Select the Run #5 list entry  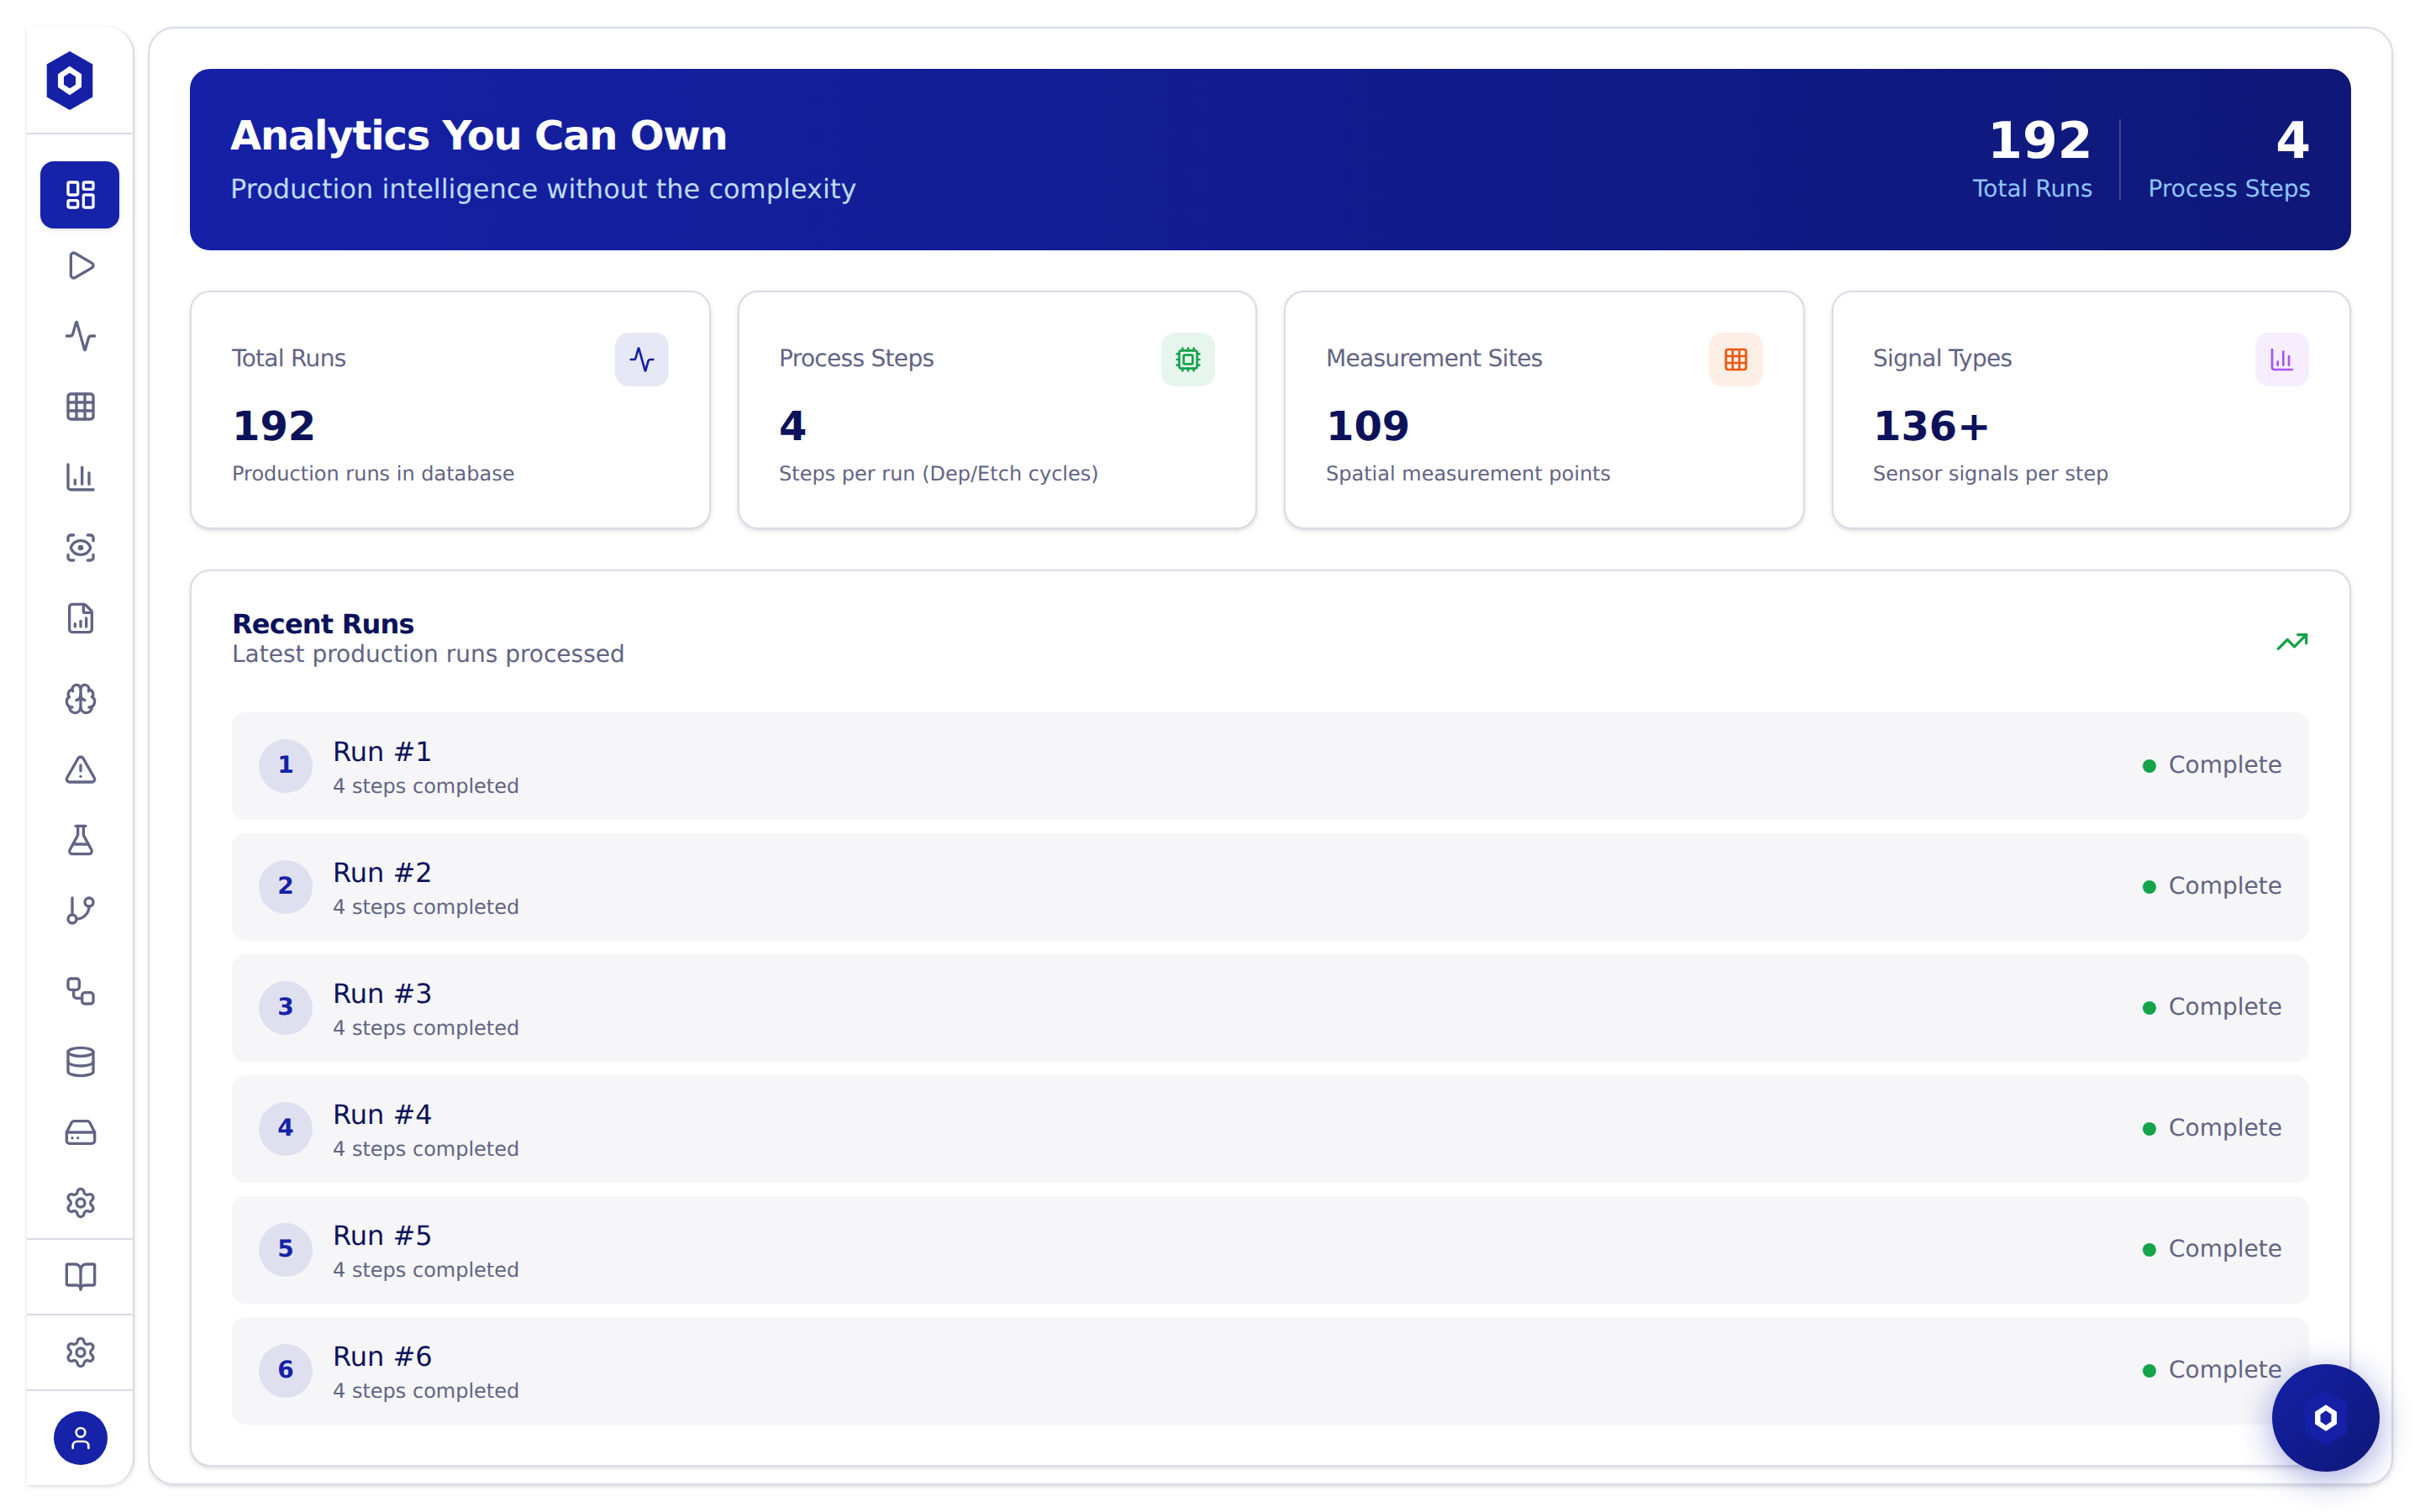1270,1250
